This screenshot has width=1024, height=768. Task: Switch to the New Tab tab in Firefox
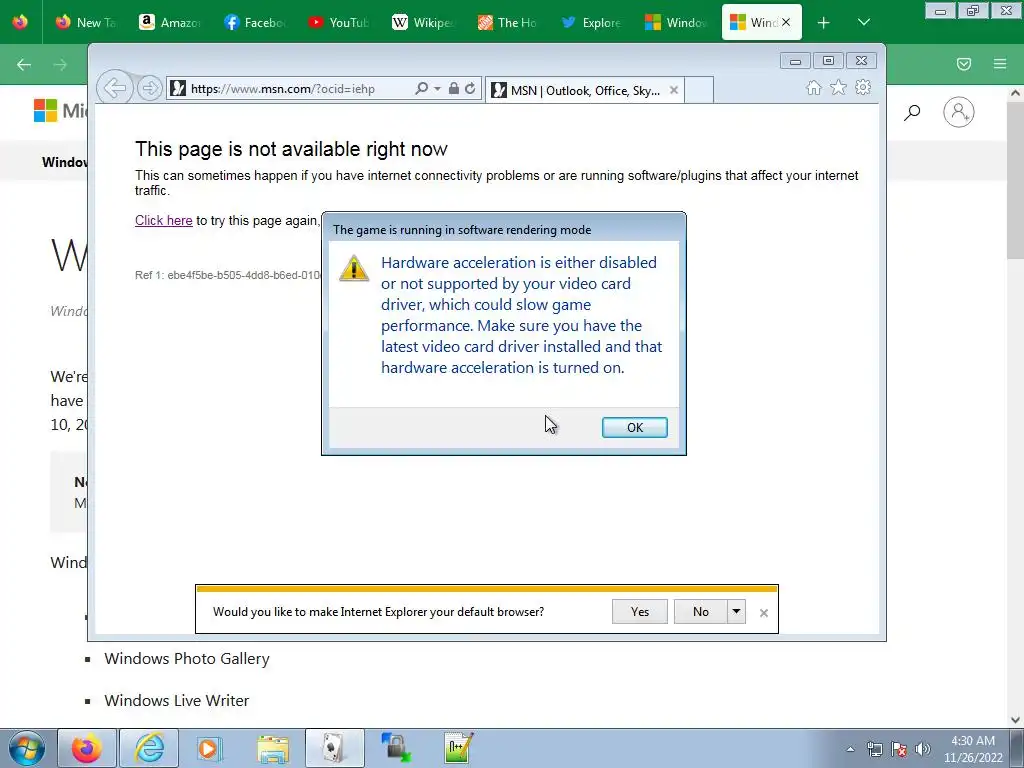[x=85, y=22]
